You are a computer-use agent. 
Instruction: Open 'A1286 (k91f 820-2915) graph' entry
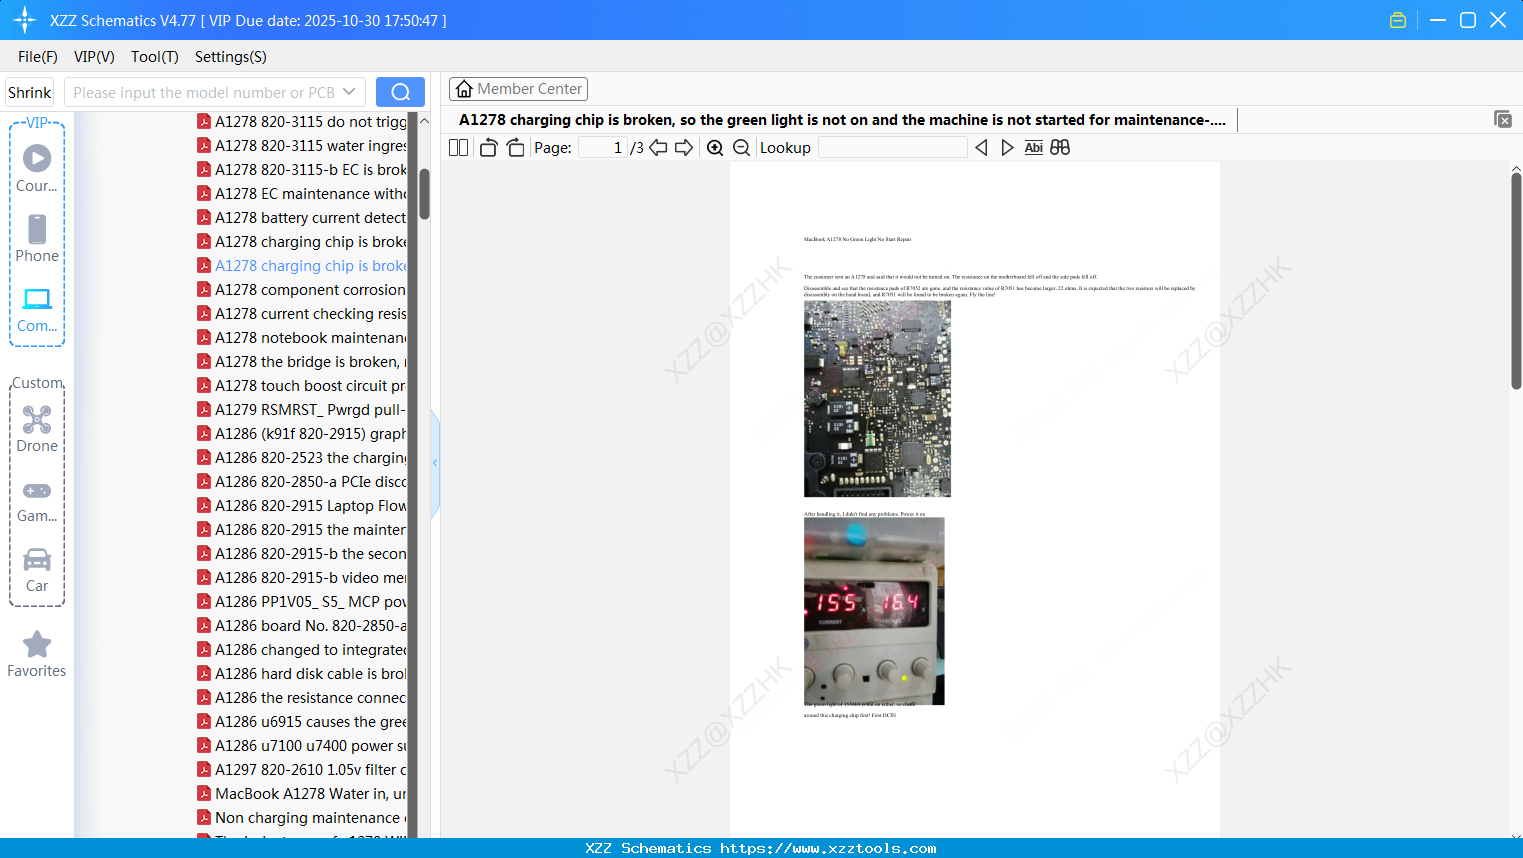tap(302, 433)
